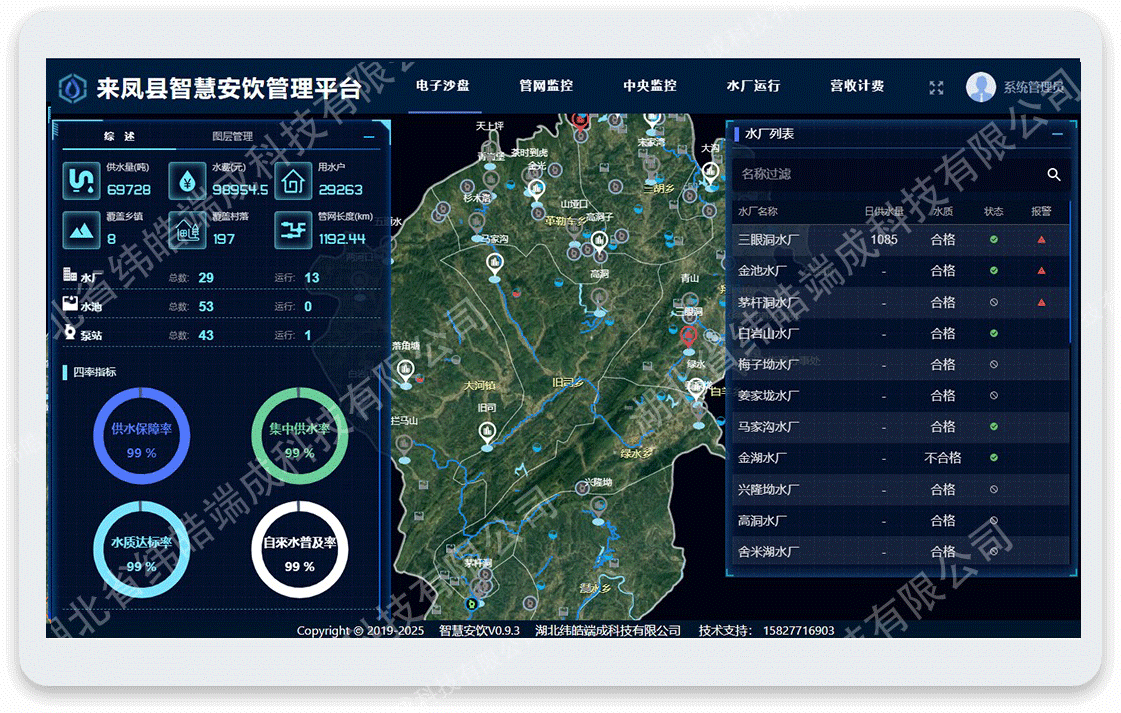The width and height of the screenshot is (1121, 713).
Task: Open the 管网监控 menu
Action: [546, 86]
